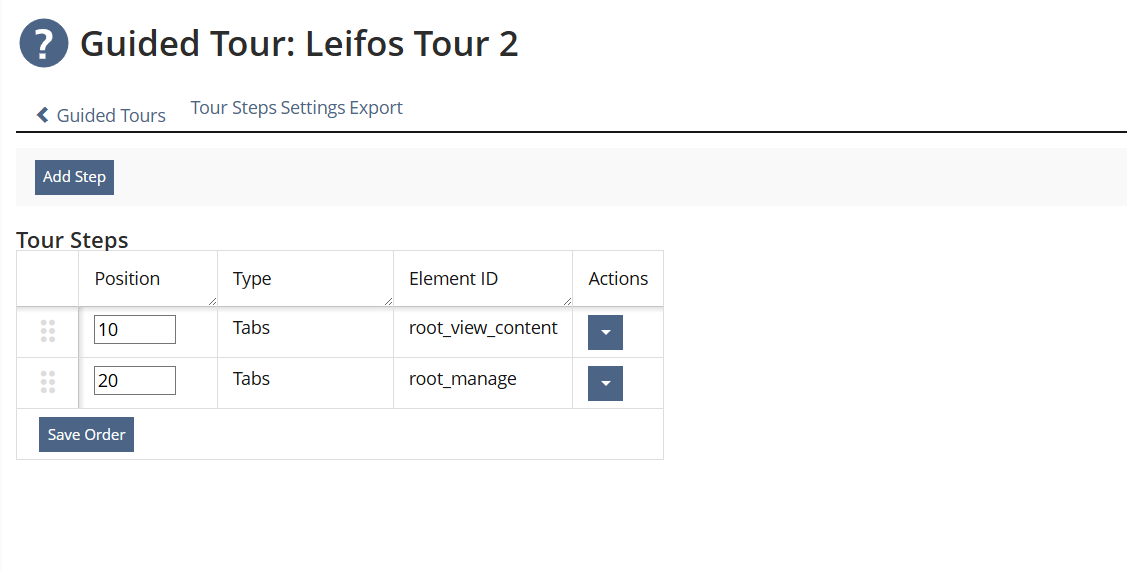Click the Position column header
Image resolution: width=1140 pixels, height=572 pixels.
pyautogui.click(x=127, y=279)
